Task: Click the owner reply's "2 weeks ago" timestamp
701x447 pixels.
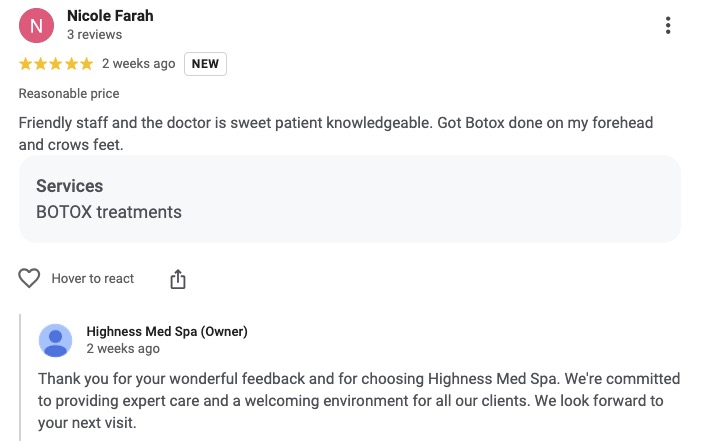Action: [123, 349]
